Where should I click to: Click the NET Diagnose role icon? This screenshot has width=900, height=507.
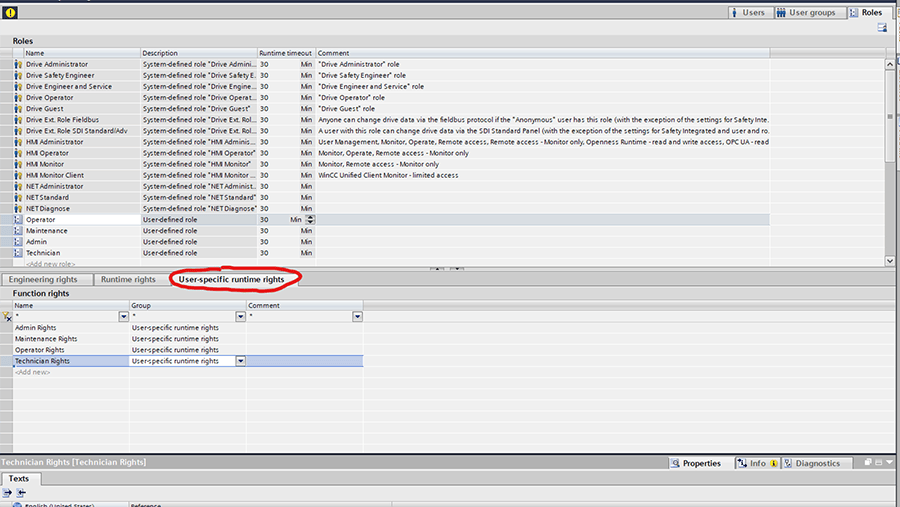click(x=18, y=208)
